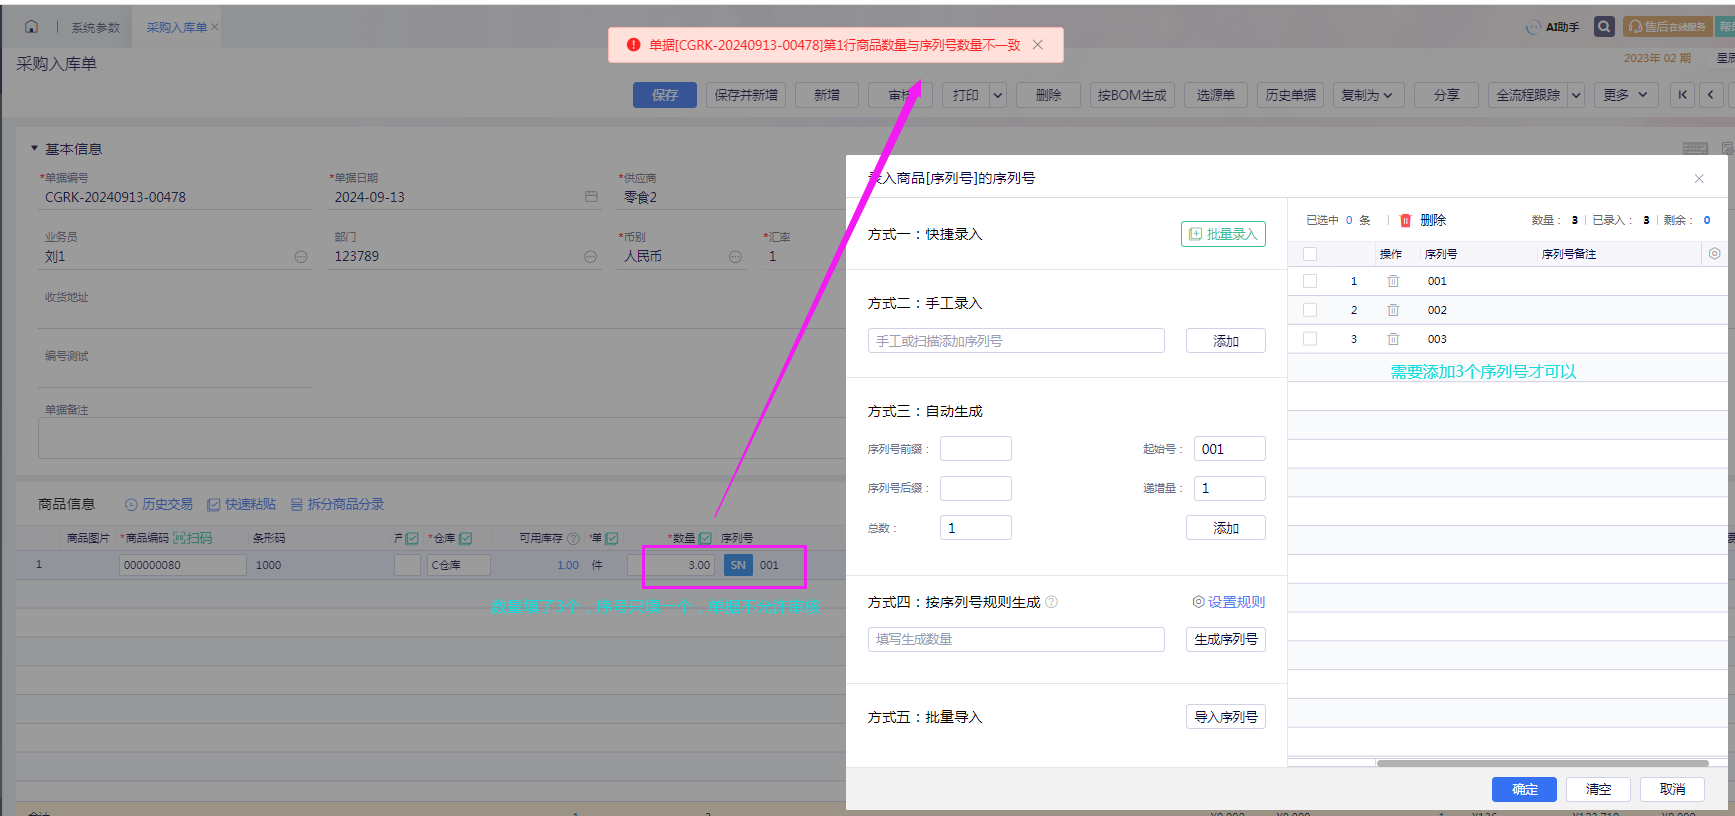Open the 打印 dropdown arrow

coord(997,95)
